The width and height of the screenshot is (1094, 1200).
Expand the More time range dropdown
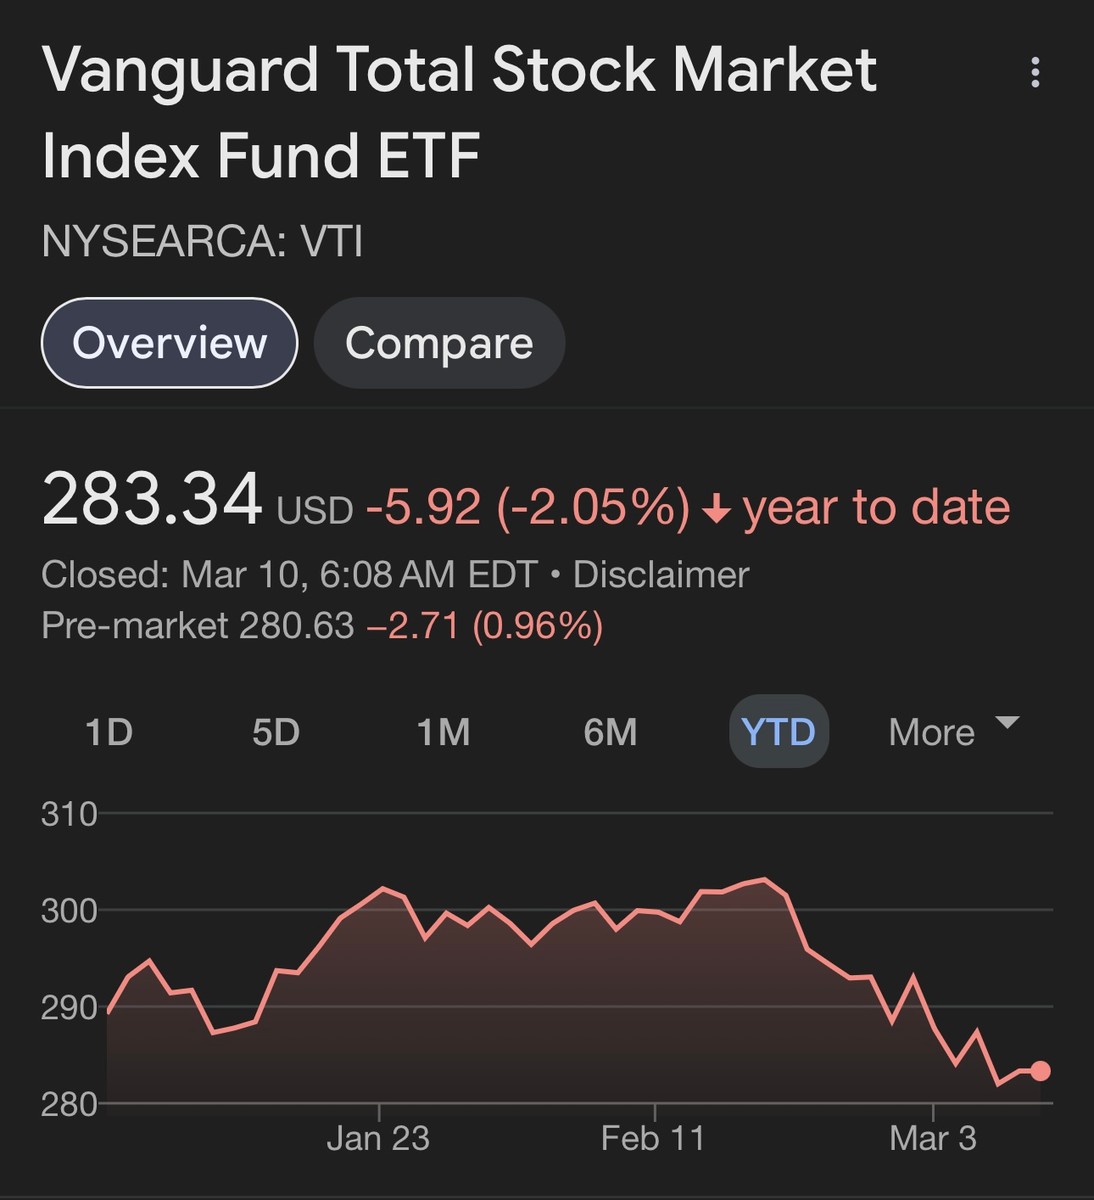click(x=953, y=731)
